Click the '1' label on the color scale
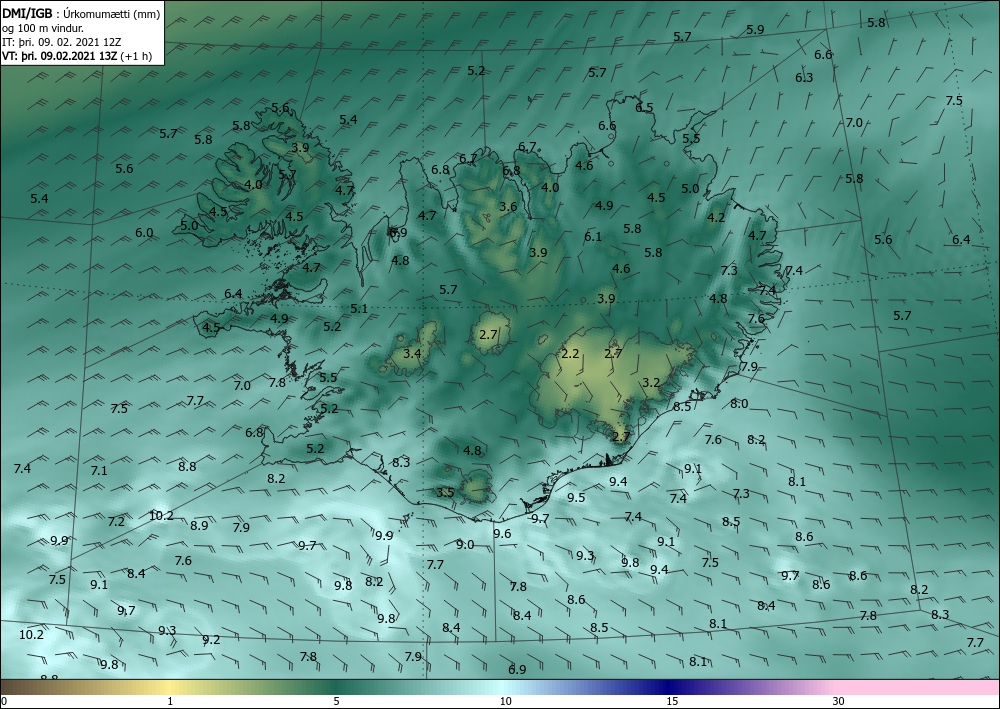 pyautogui.click(x=170, y=701)
